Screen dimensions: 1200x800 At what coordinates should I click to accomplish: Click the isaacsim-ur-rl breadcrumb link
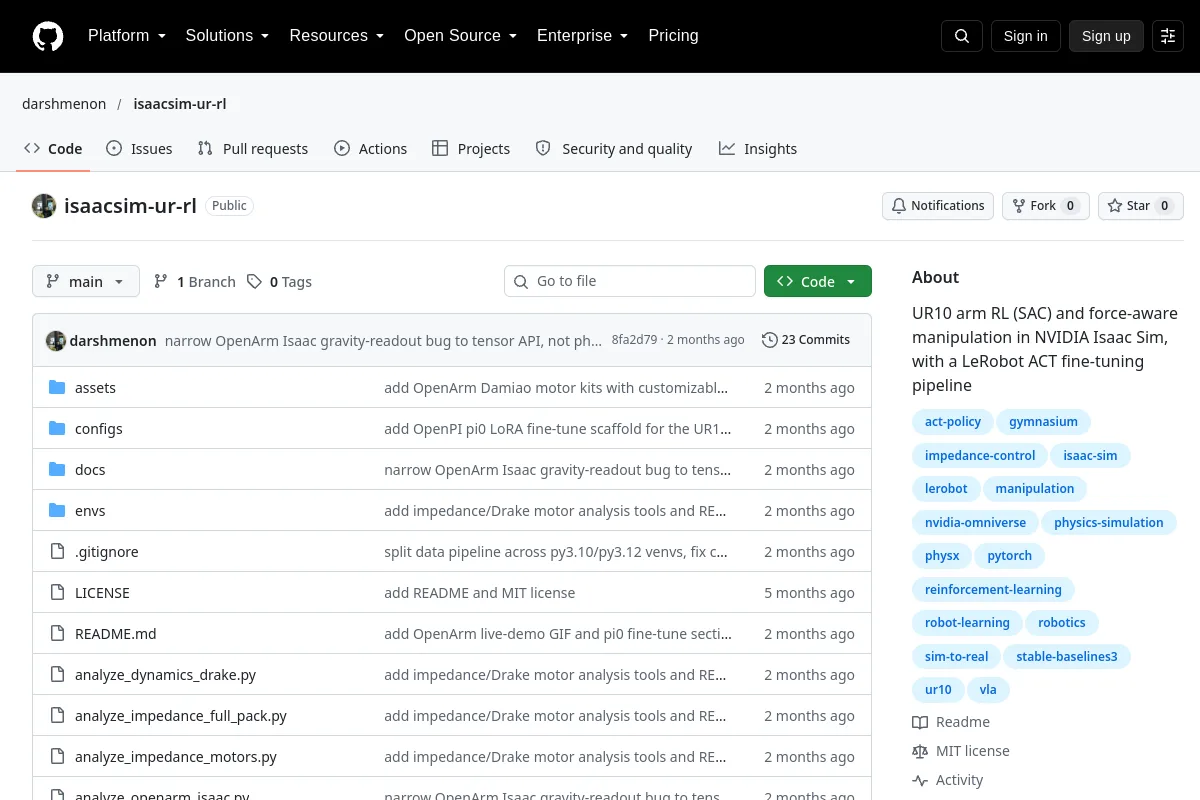click(180, 104)
